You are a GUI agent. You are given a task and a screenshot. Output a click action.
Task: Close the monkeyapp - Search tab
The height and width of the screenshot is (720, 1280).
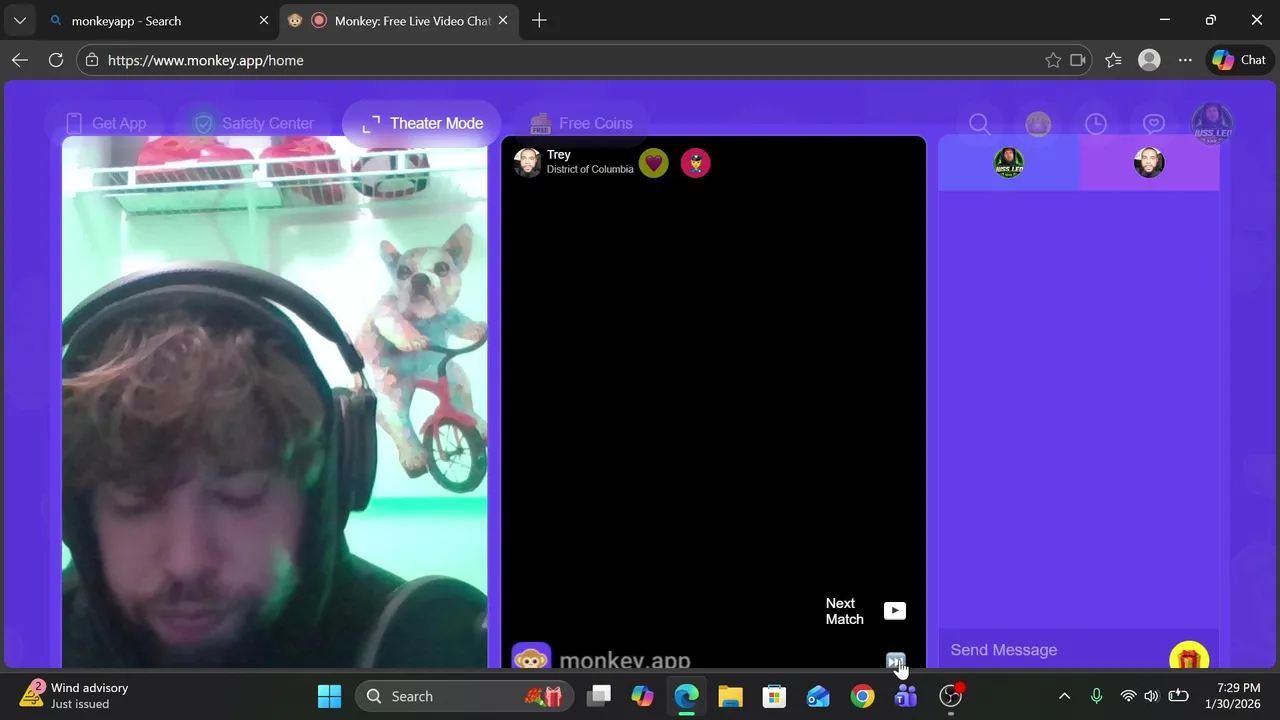coord(264,20)
